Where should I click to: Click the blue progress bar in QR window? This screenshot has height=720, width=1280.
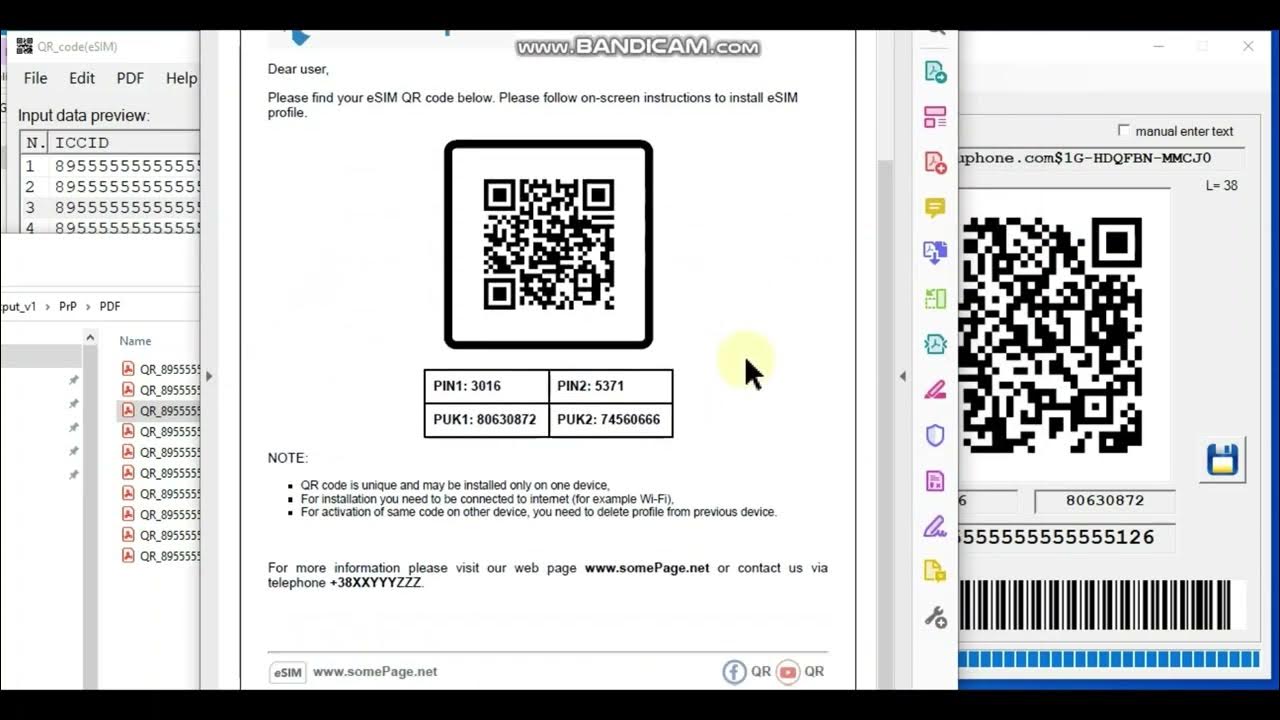point(1108,659)
